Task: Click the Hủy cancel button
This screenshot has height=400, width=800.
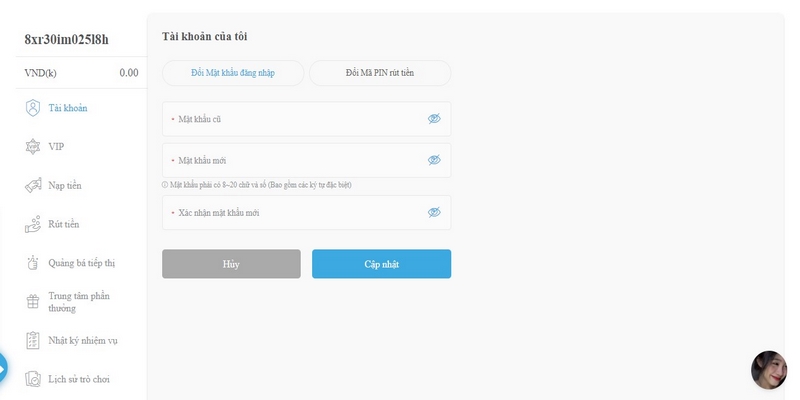Action: point(231,264)
